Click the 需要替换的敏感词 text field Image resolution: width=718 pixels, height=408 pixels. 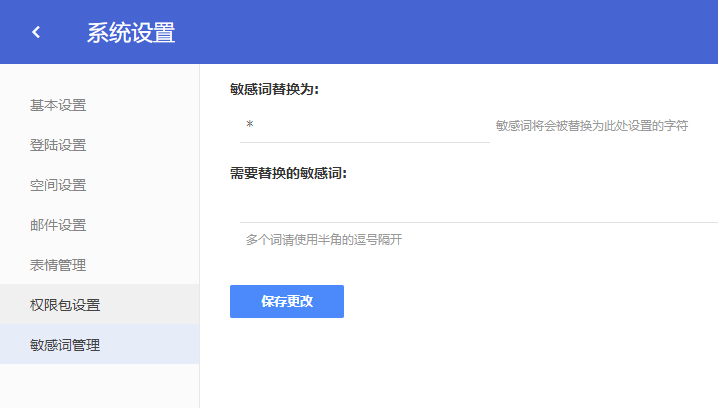478,207
